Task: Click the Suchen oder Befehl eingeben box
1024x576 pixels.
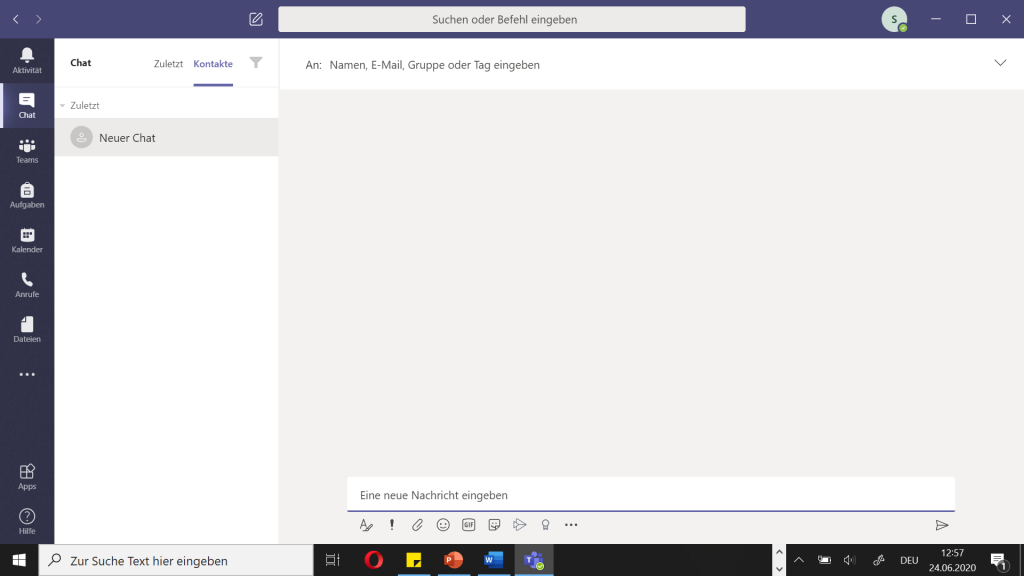Action: click(x=511, y=19)
